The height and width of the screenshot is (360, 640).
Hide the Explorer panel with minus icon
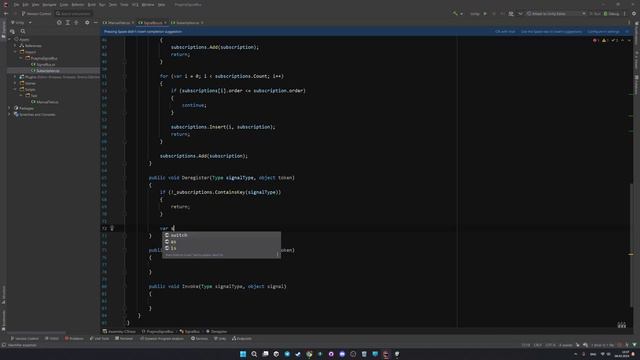point(96,23)
